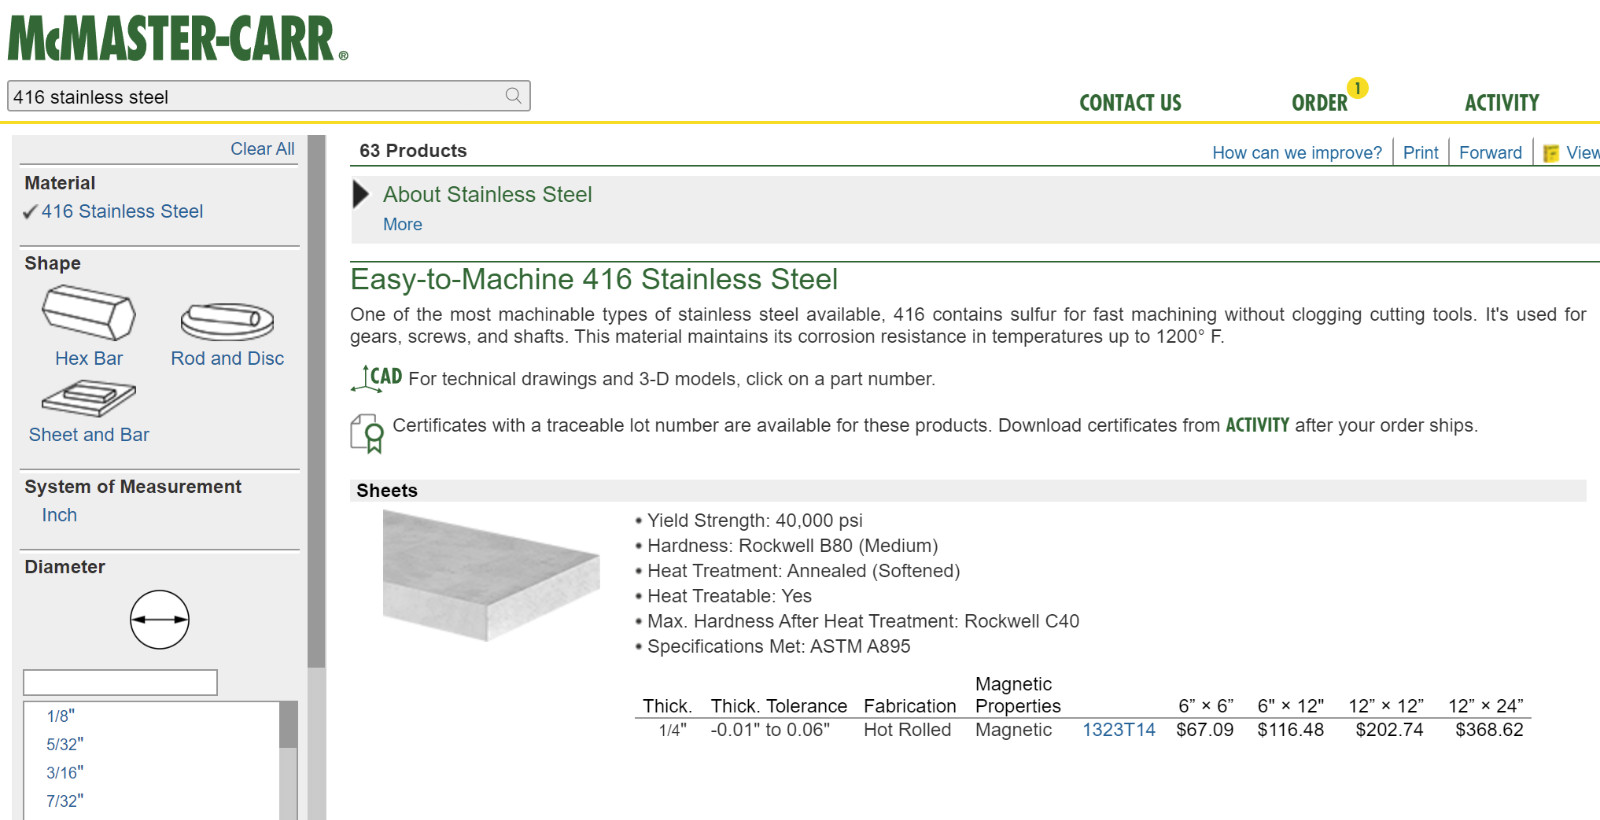Select 7/32" diameter option
Viewport: 1600px width, 820px height.
64,801
